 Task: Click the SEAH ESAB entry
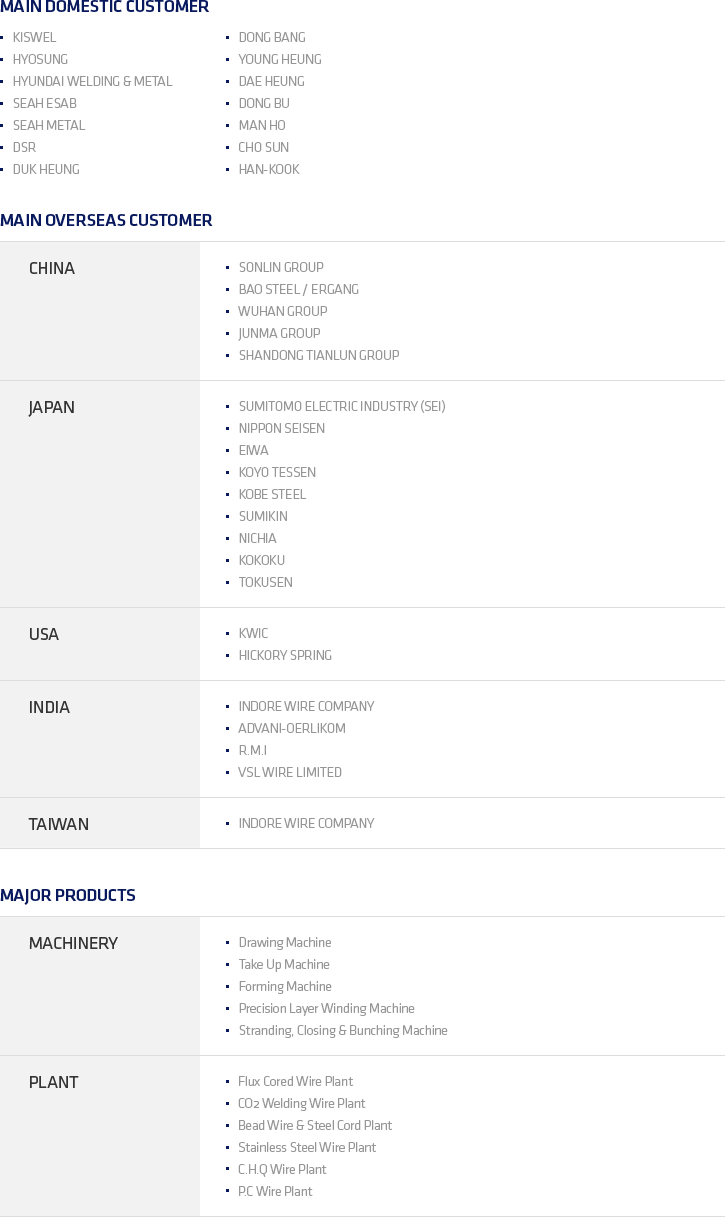tap(44, 103)
